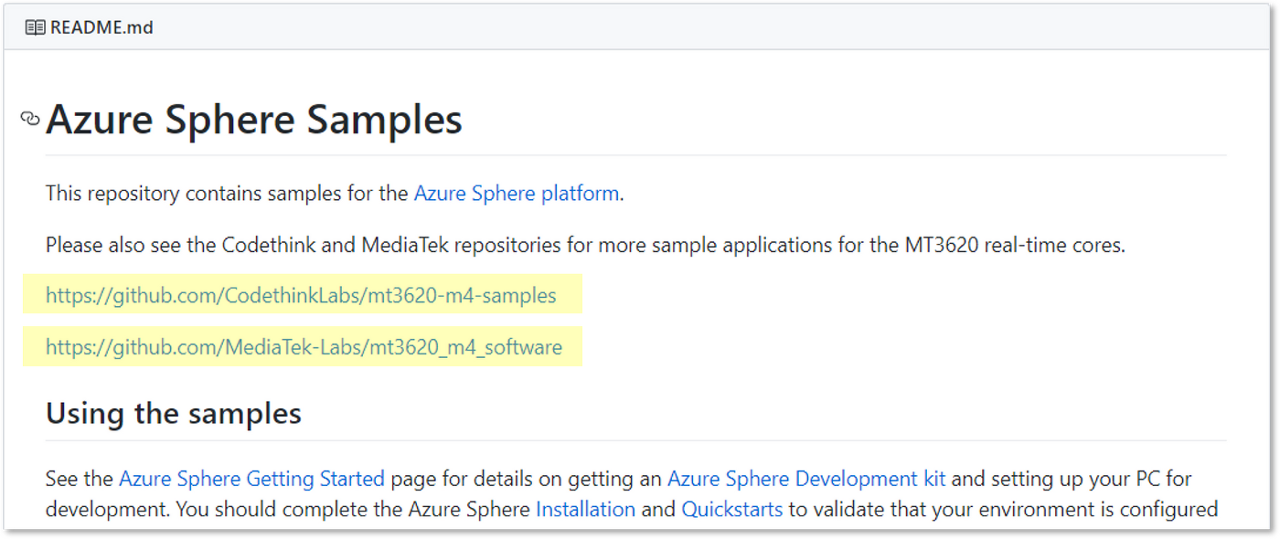The image size is (1280, 539).
Task: Click the text "This repository contains samples for the"
Action: 227,193
